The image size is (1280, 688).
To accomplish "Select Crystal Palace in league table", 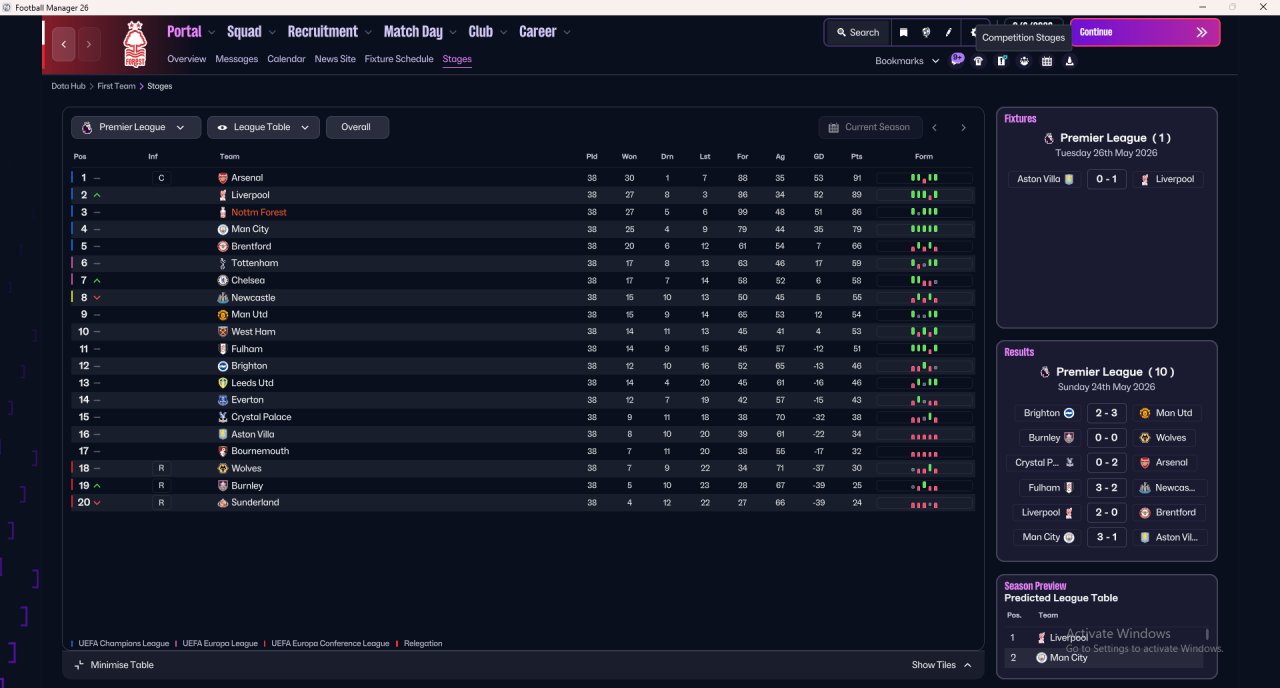I will 261,417.
